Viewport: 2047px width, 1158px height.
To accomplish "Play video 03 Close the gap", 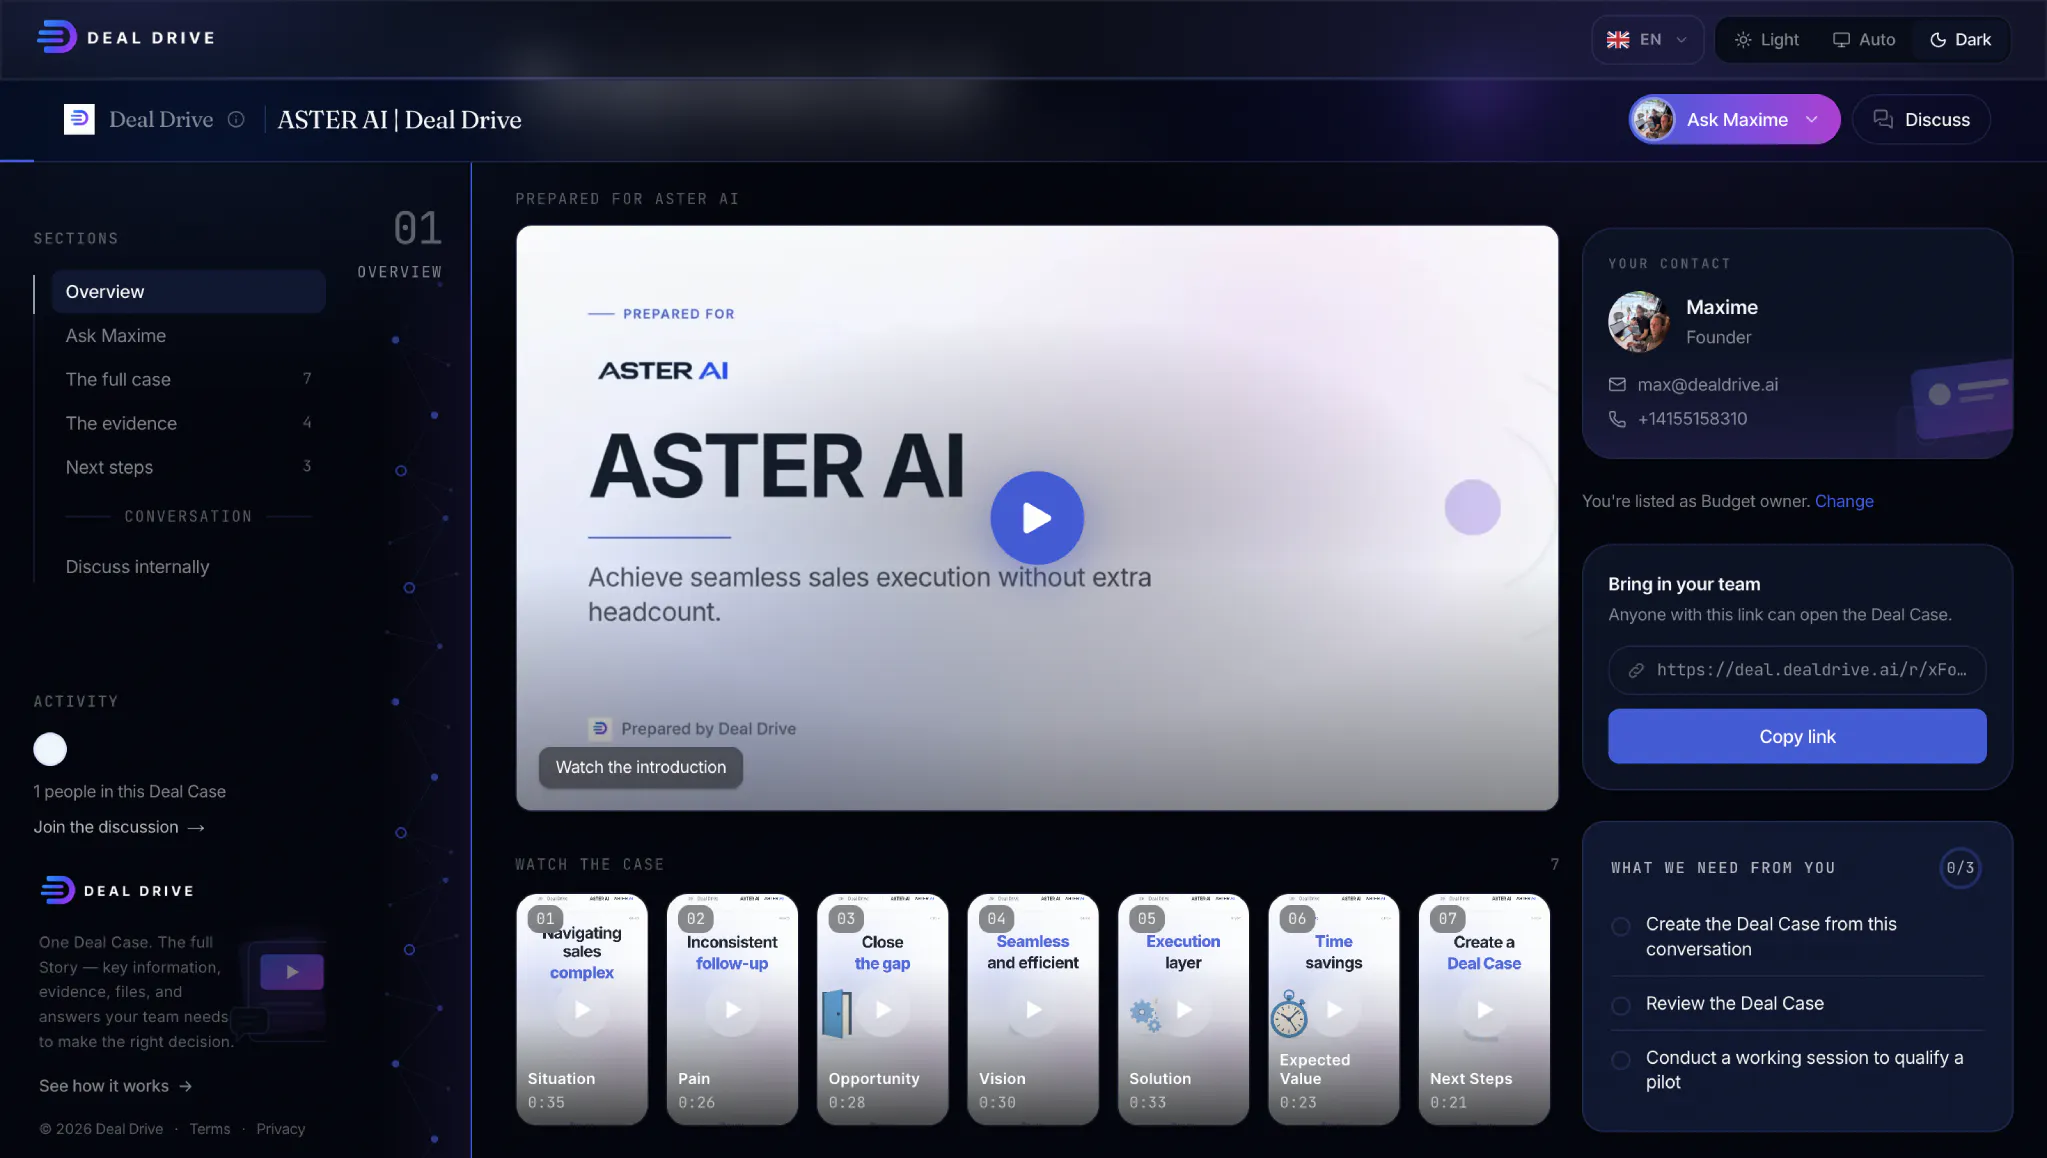I will point(884,1010).
